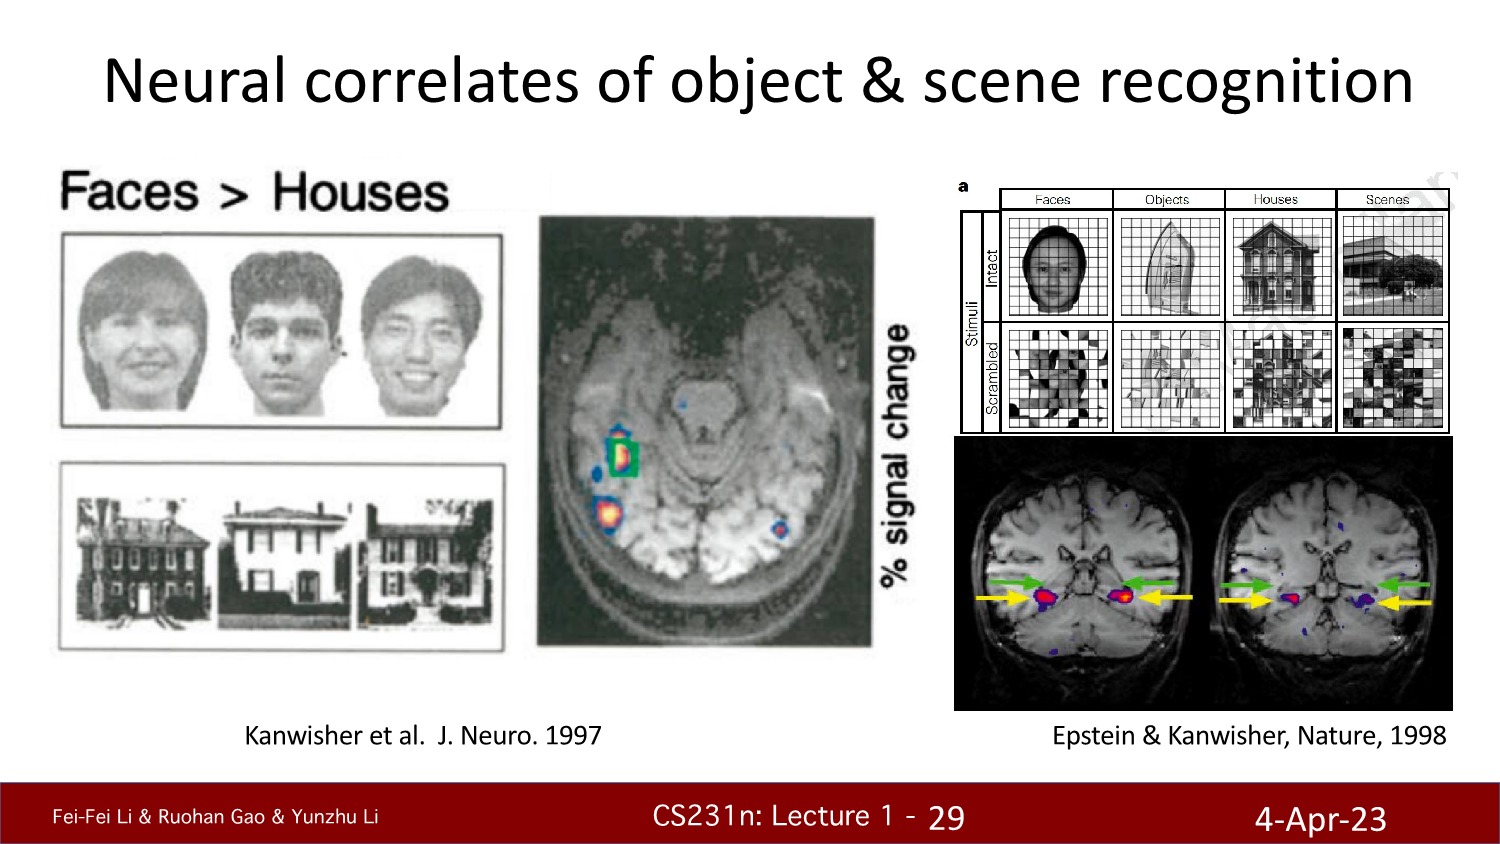Select the intact house stimulus cell
Screen dimensions: 1500x844
click(x=1281, y=266)
